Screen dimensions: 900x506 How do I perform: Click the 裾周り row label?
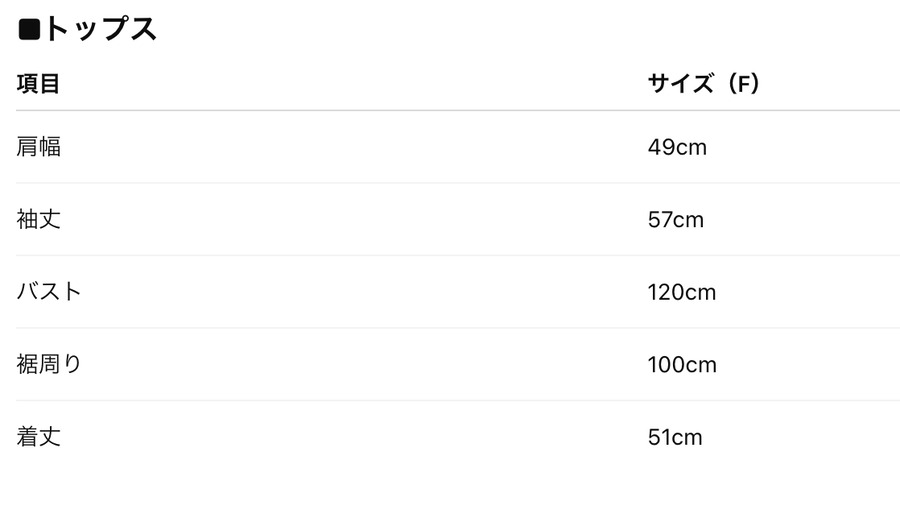coord(49,364)
